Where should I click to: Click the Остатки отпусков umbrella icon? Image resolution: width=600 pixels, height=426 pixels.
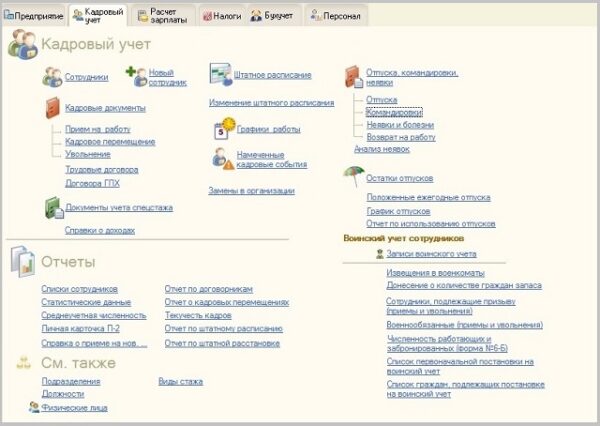(354, 176)
